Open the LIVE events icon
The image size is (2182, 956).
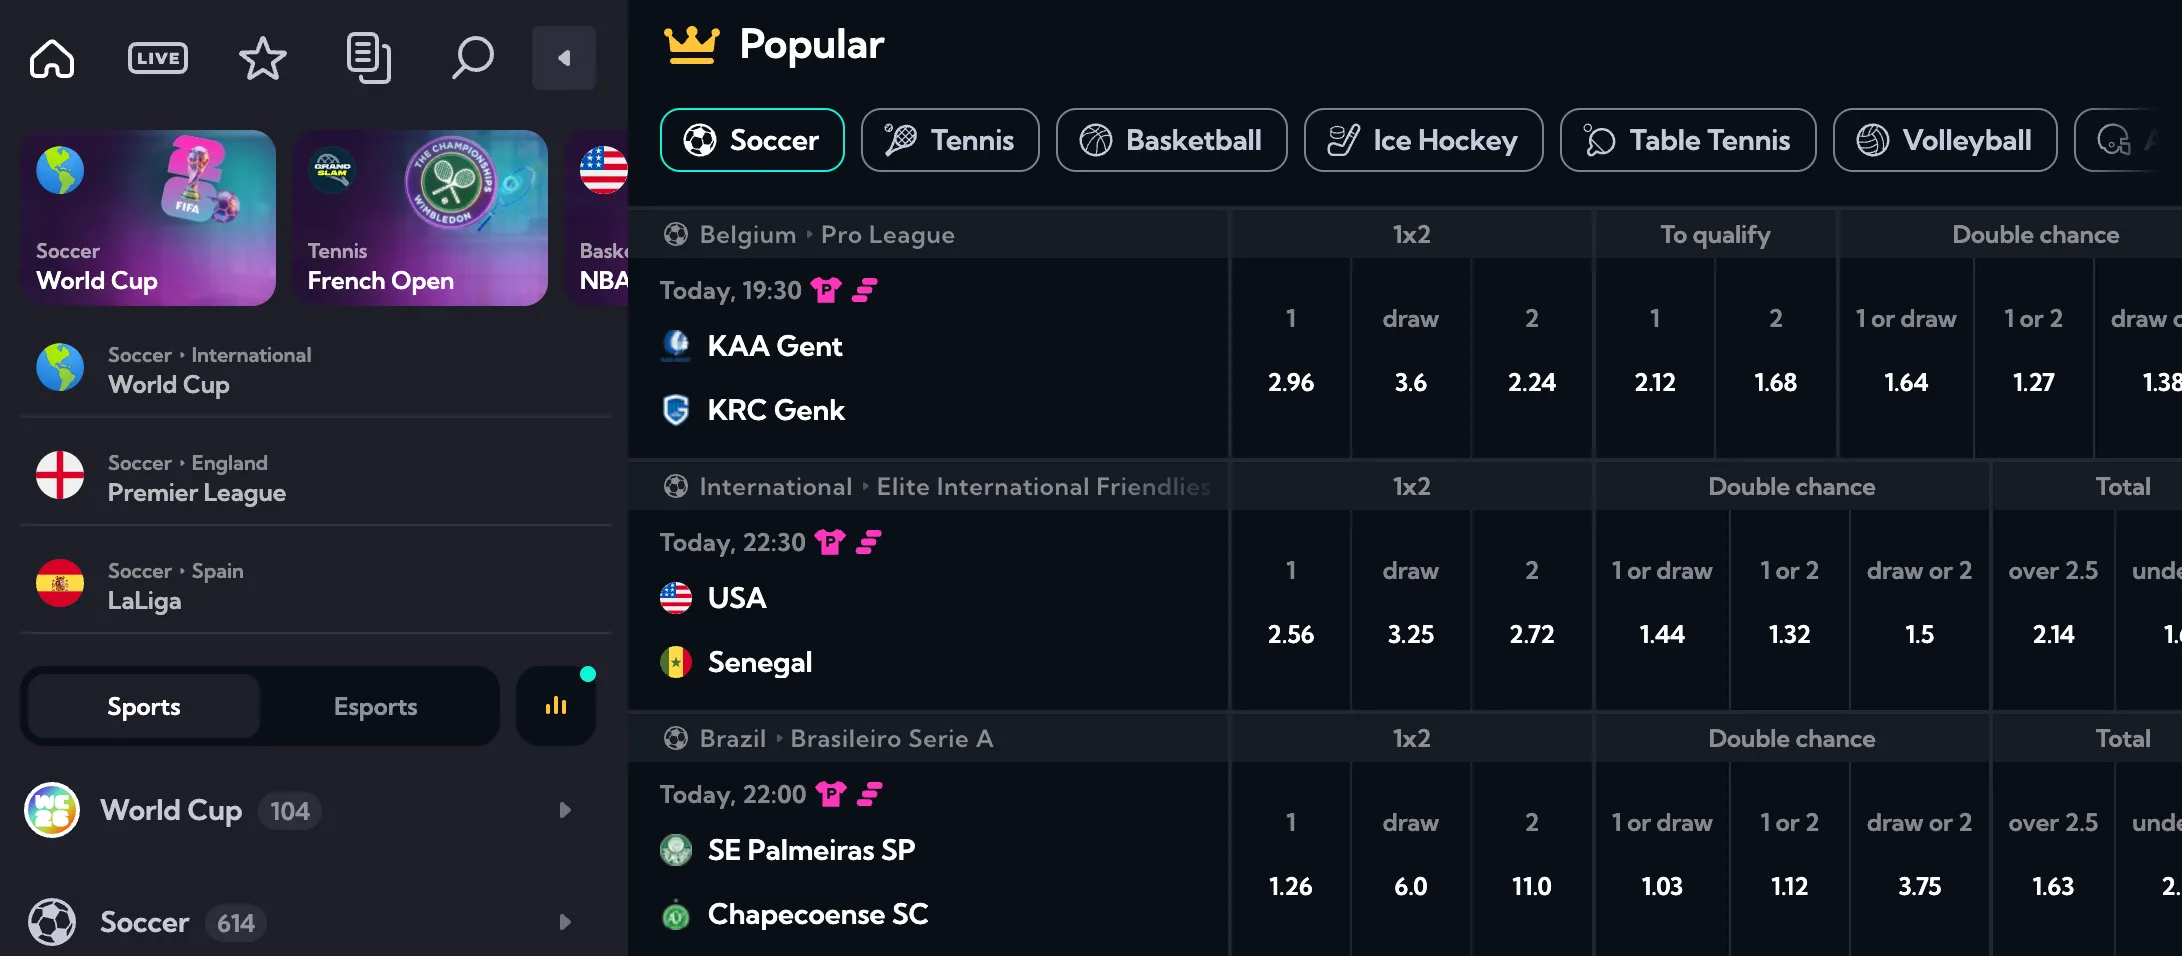coord(158,58)
